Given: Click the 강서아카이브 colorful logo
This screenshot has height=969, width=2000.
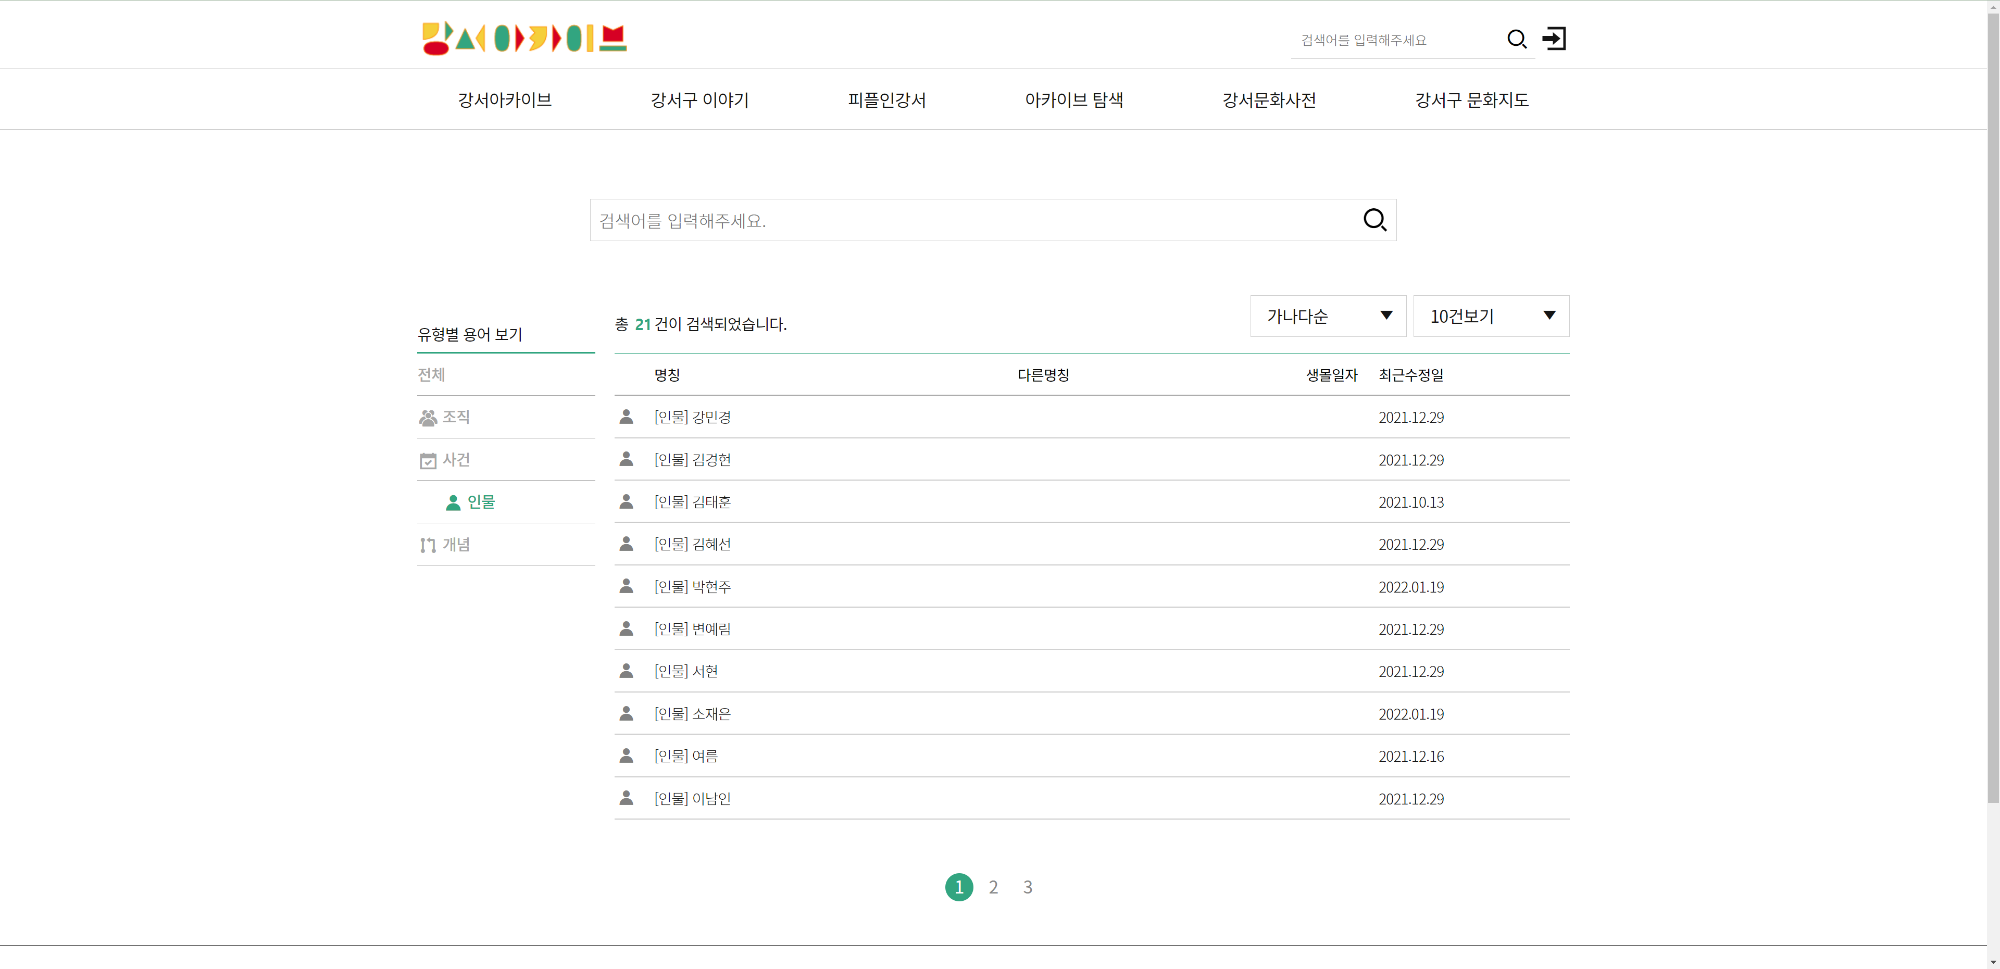Looking at the screenshot, I should pos(524,38).
